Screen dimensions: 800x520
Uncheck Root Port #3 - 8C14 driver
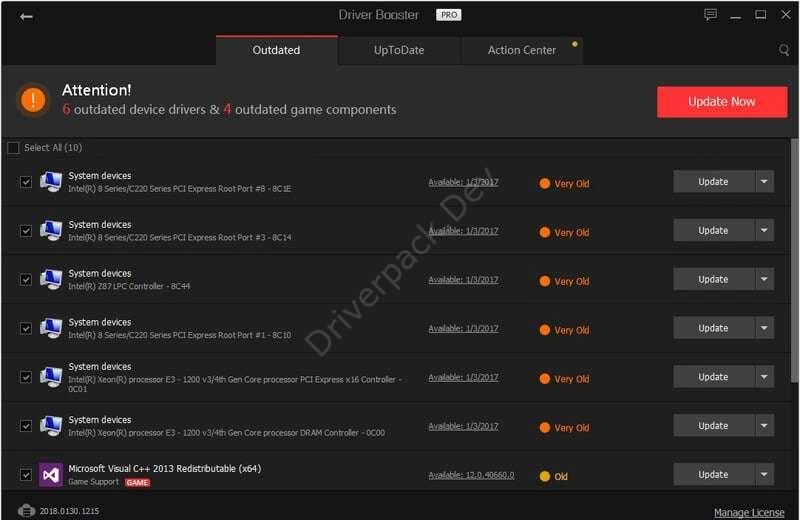pos(26,231)
